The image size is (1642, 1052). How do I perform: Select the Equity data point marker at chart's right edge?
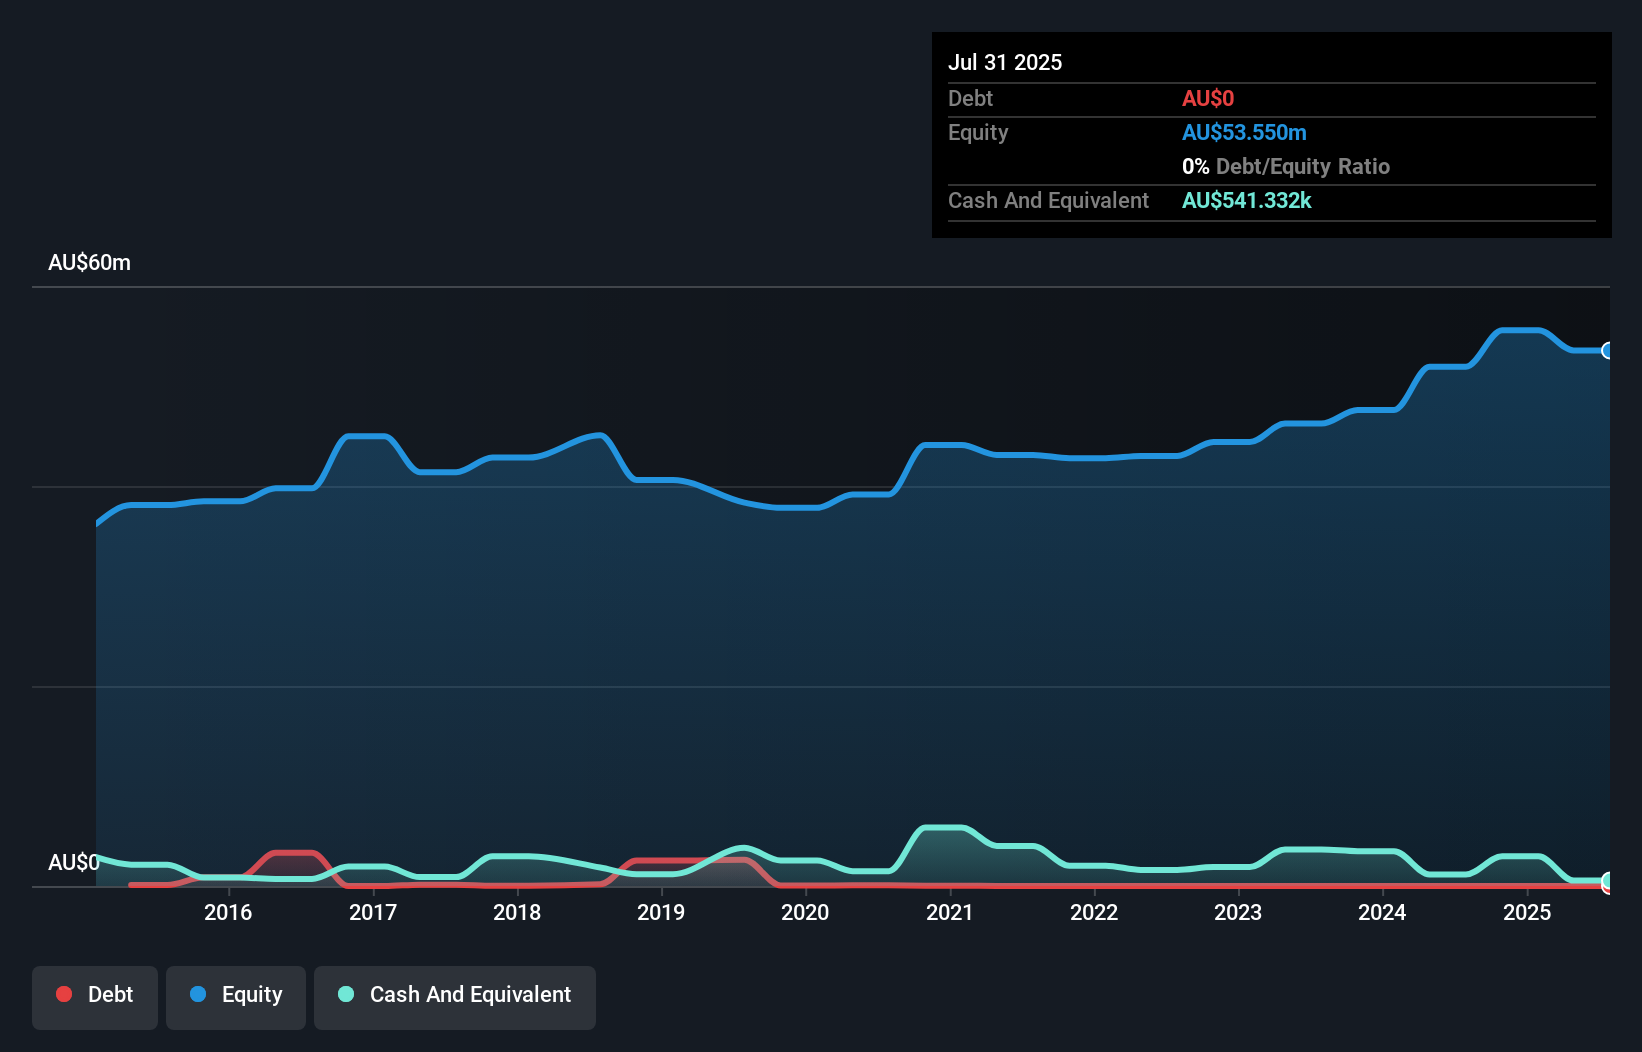[x=1608, y=351]
